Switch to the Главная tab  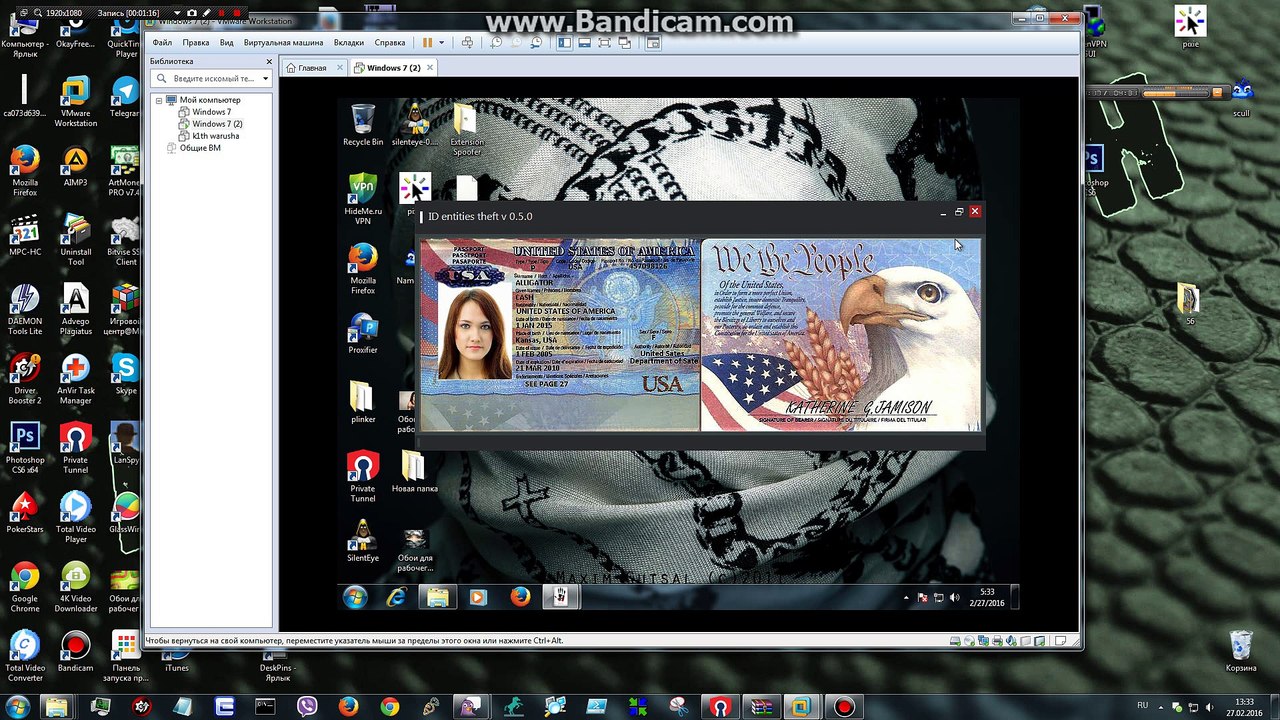point(313,68)
